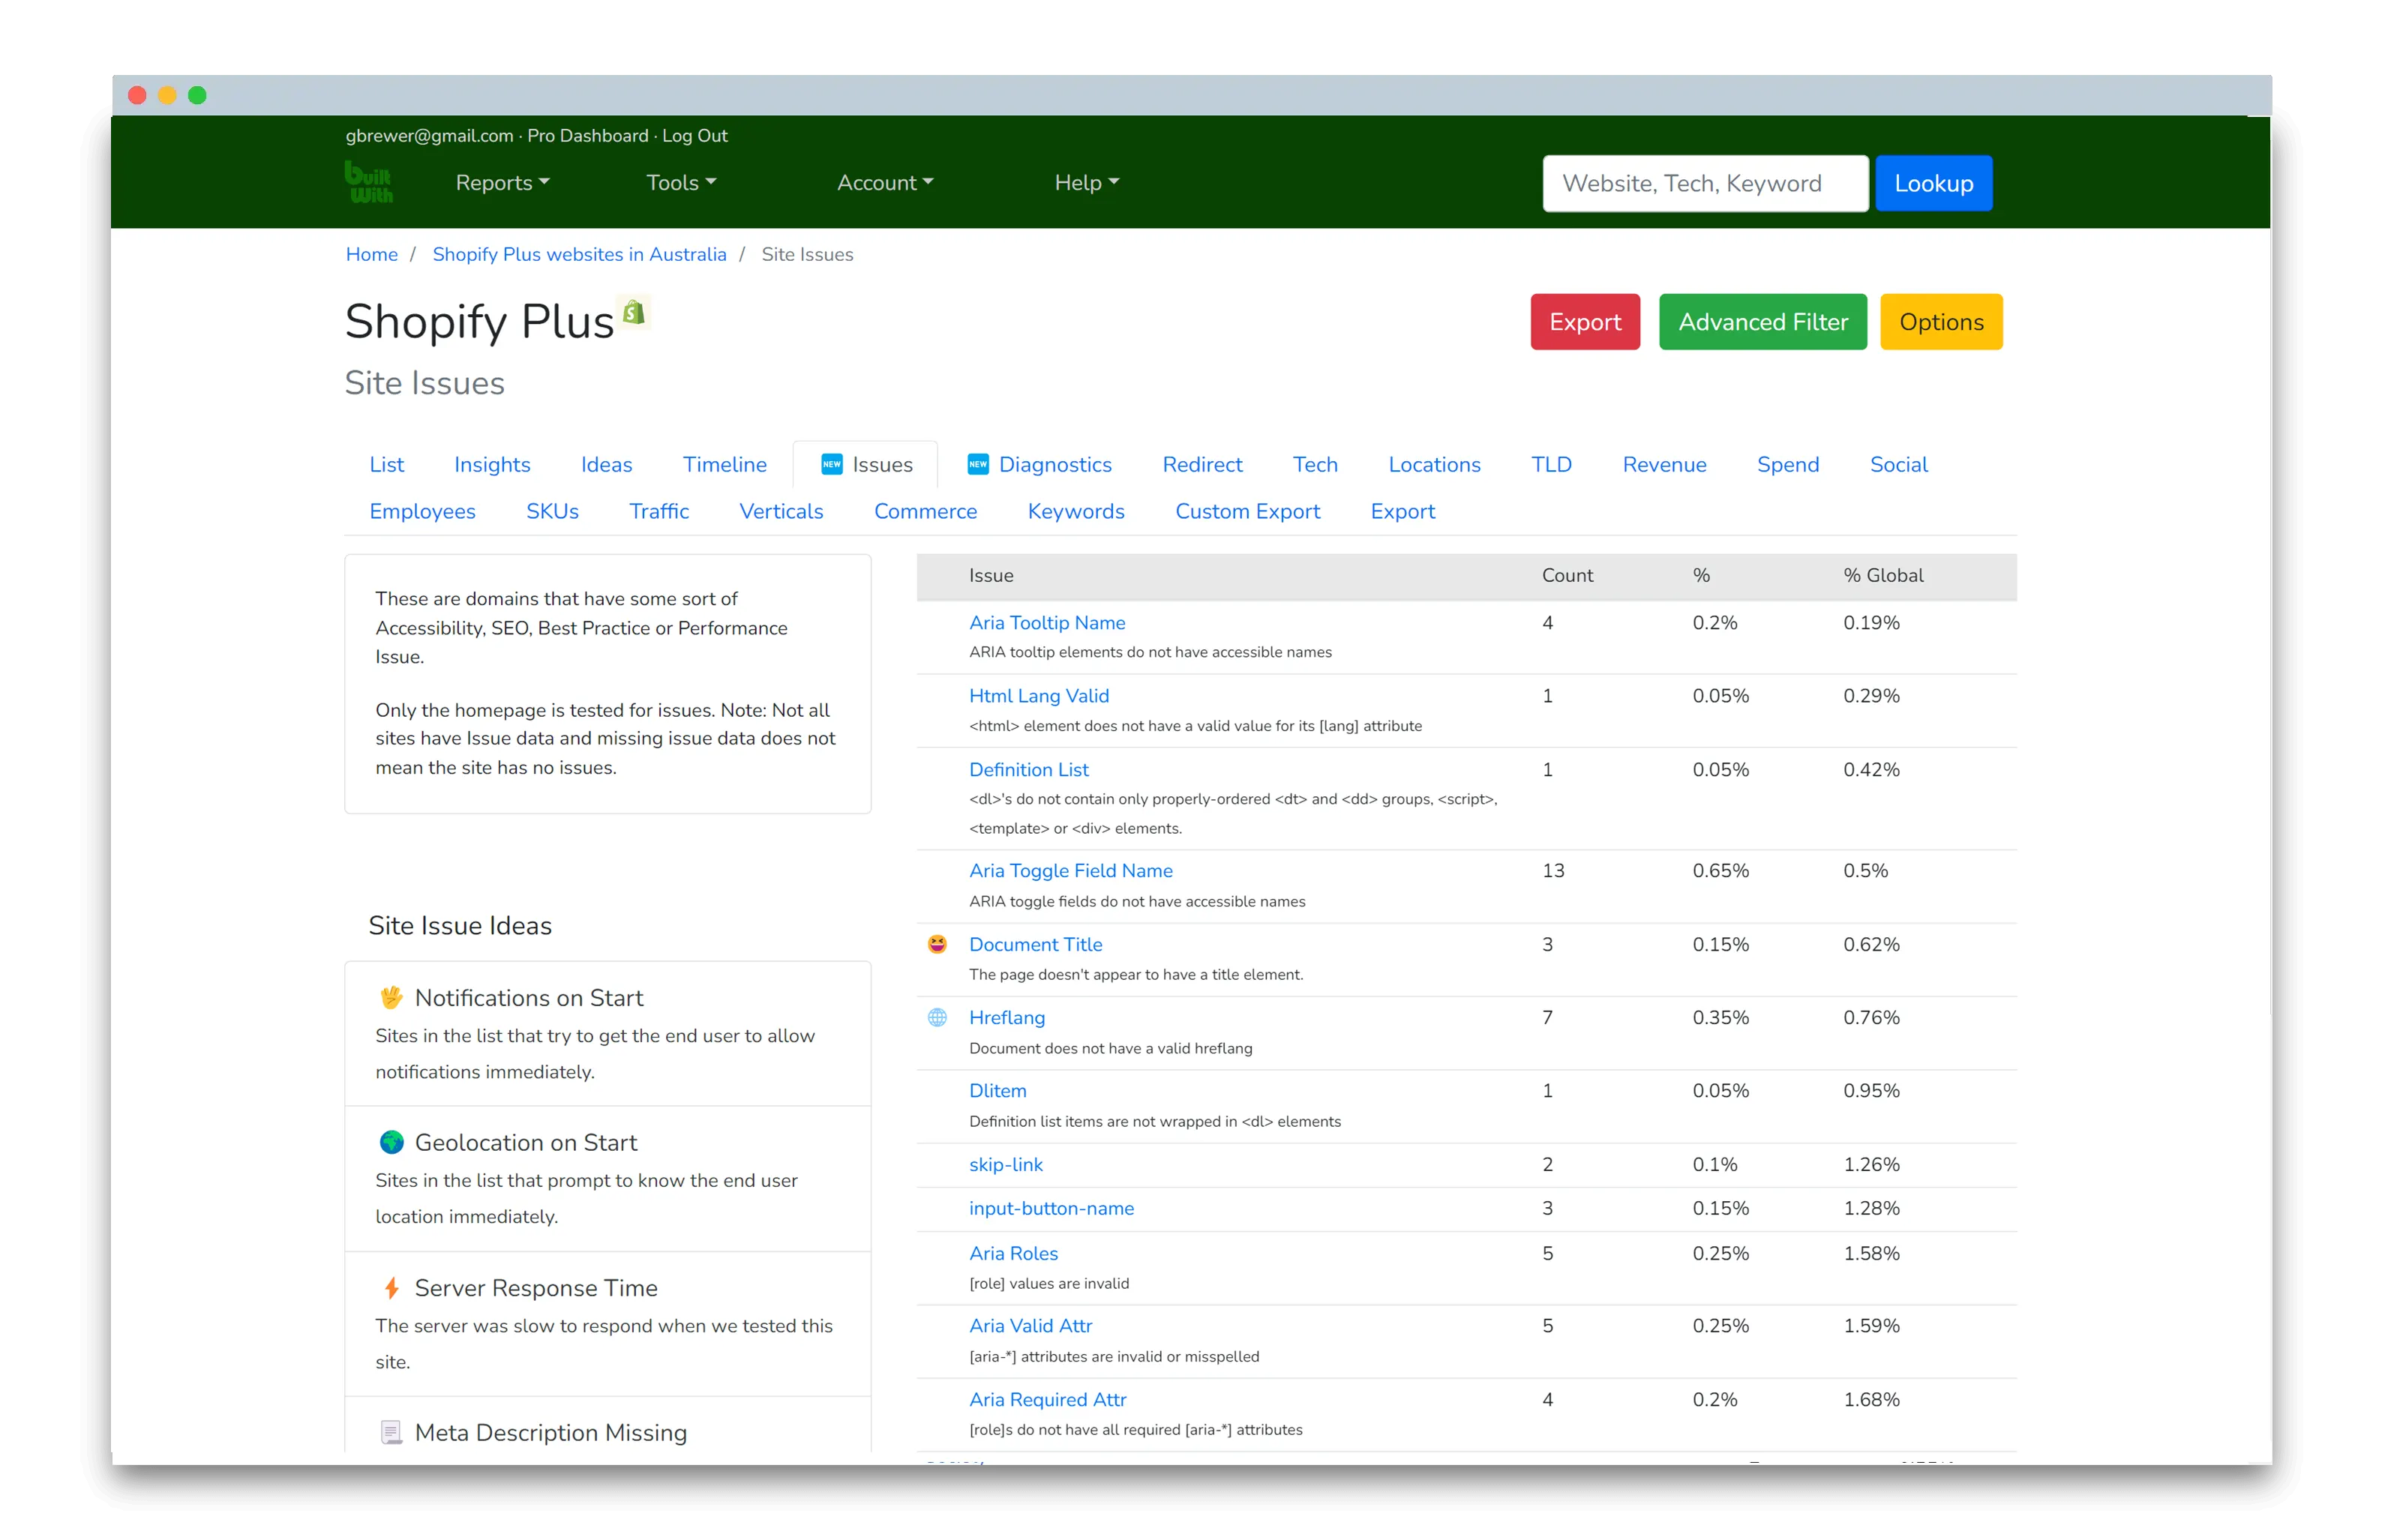This screenshot has width=2385, height=1540.
Task: Click the green Advanced Filter button
Action: click(1762, 322)
